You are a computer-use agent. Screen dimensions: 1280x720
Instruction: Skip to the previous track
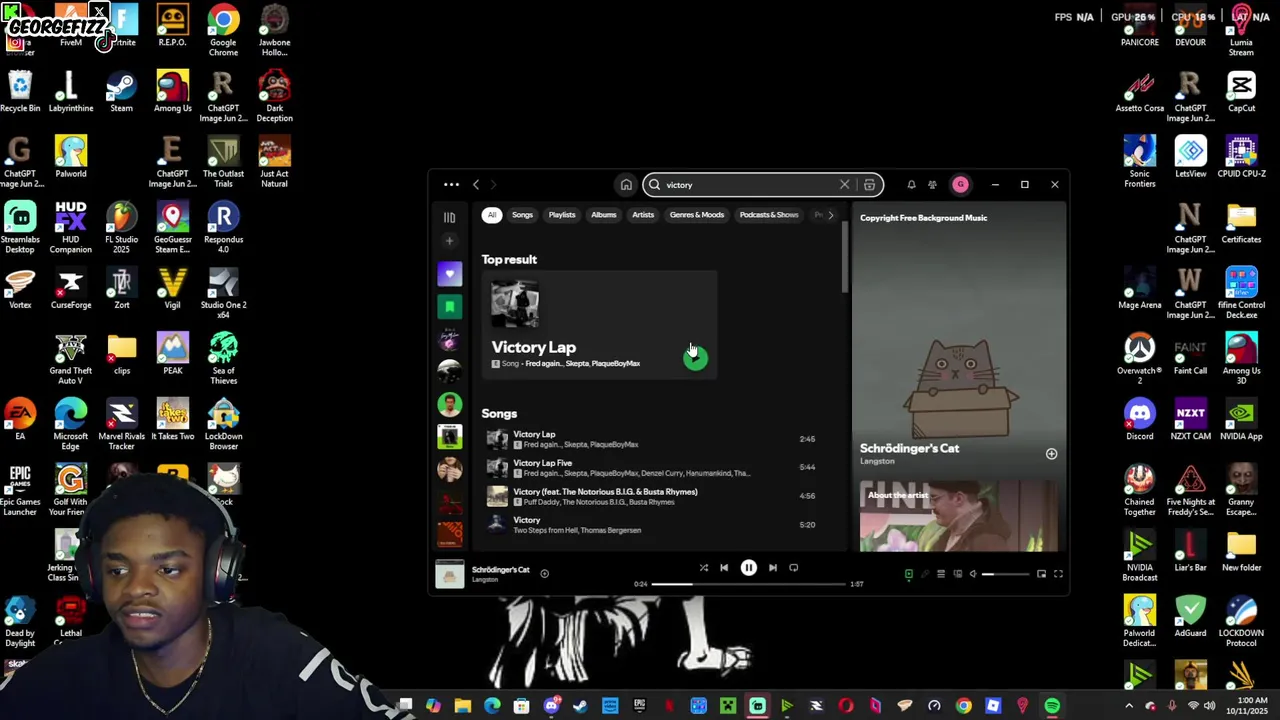click(x=724, y=568)
